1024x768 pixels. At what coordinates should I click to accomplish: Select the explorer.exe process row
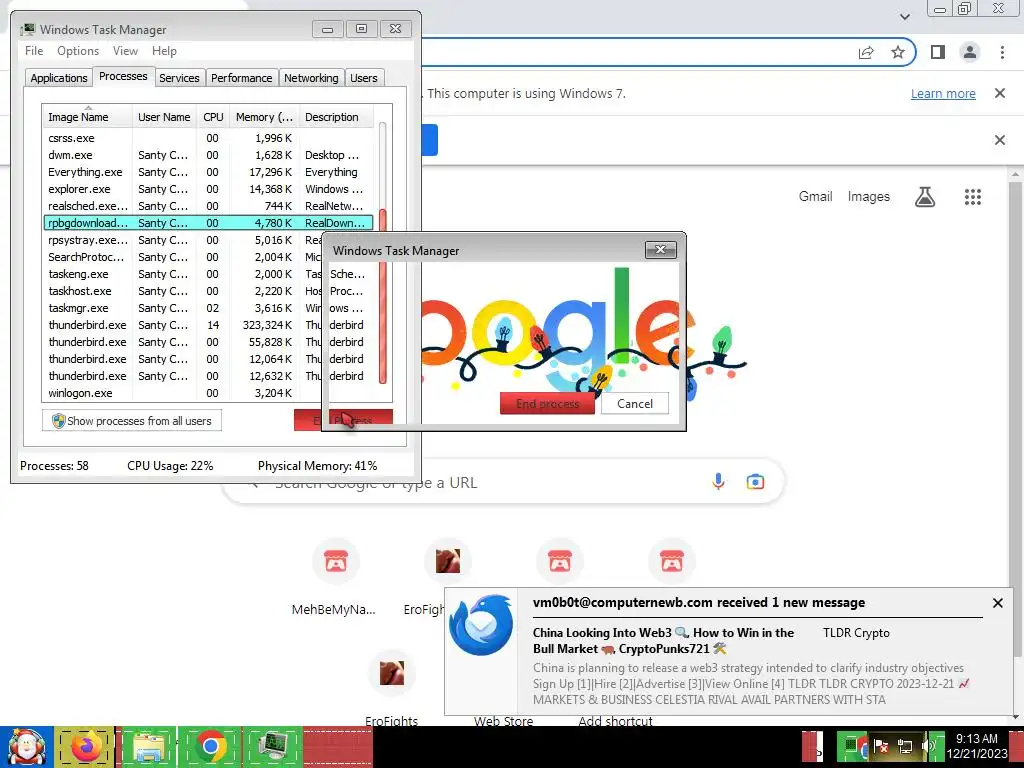[208, 189]
